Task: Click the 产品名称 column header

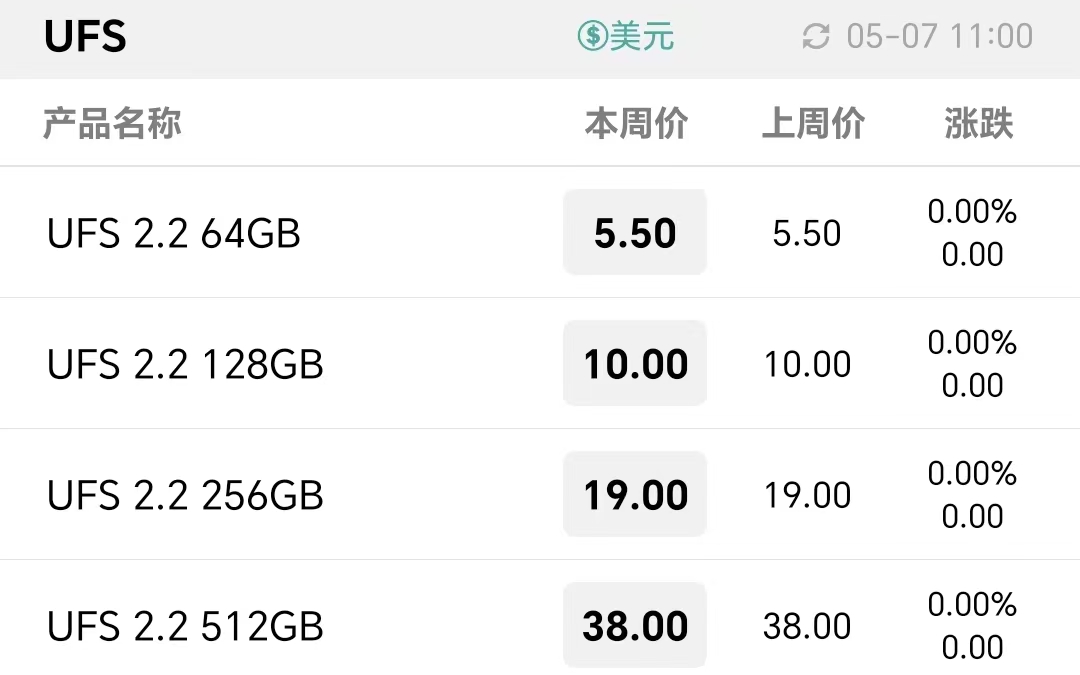Action: pyautogui.click(x=112, y=123)
